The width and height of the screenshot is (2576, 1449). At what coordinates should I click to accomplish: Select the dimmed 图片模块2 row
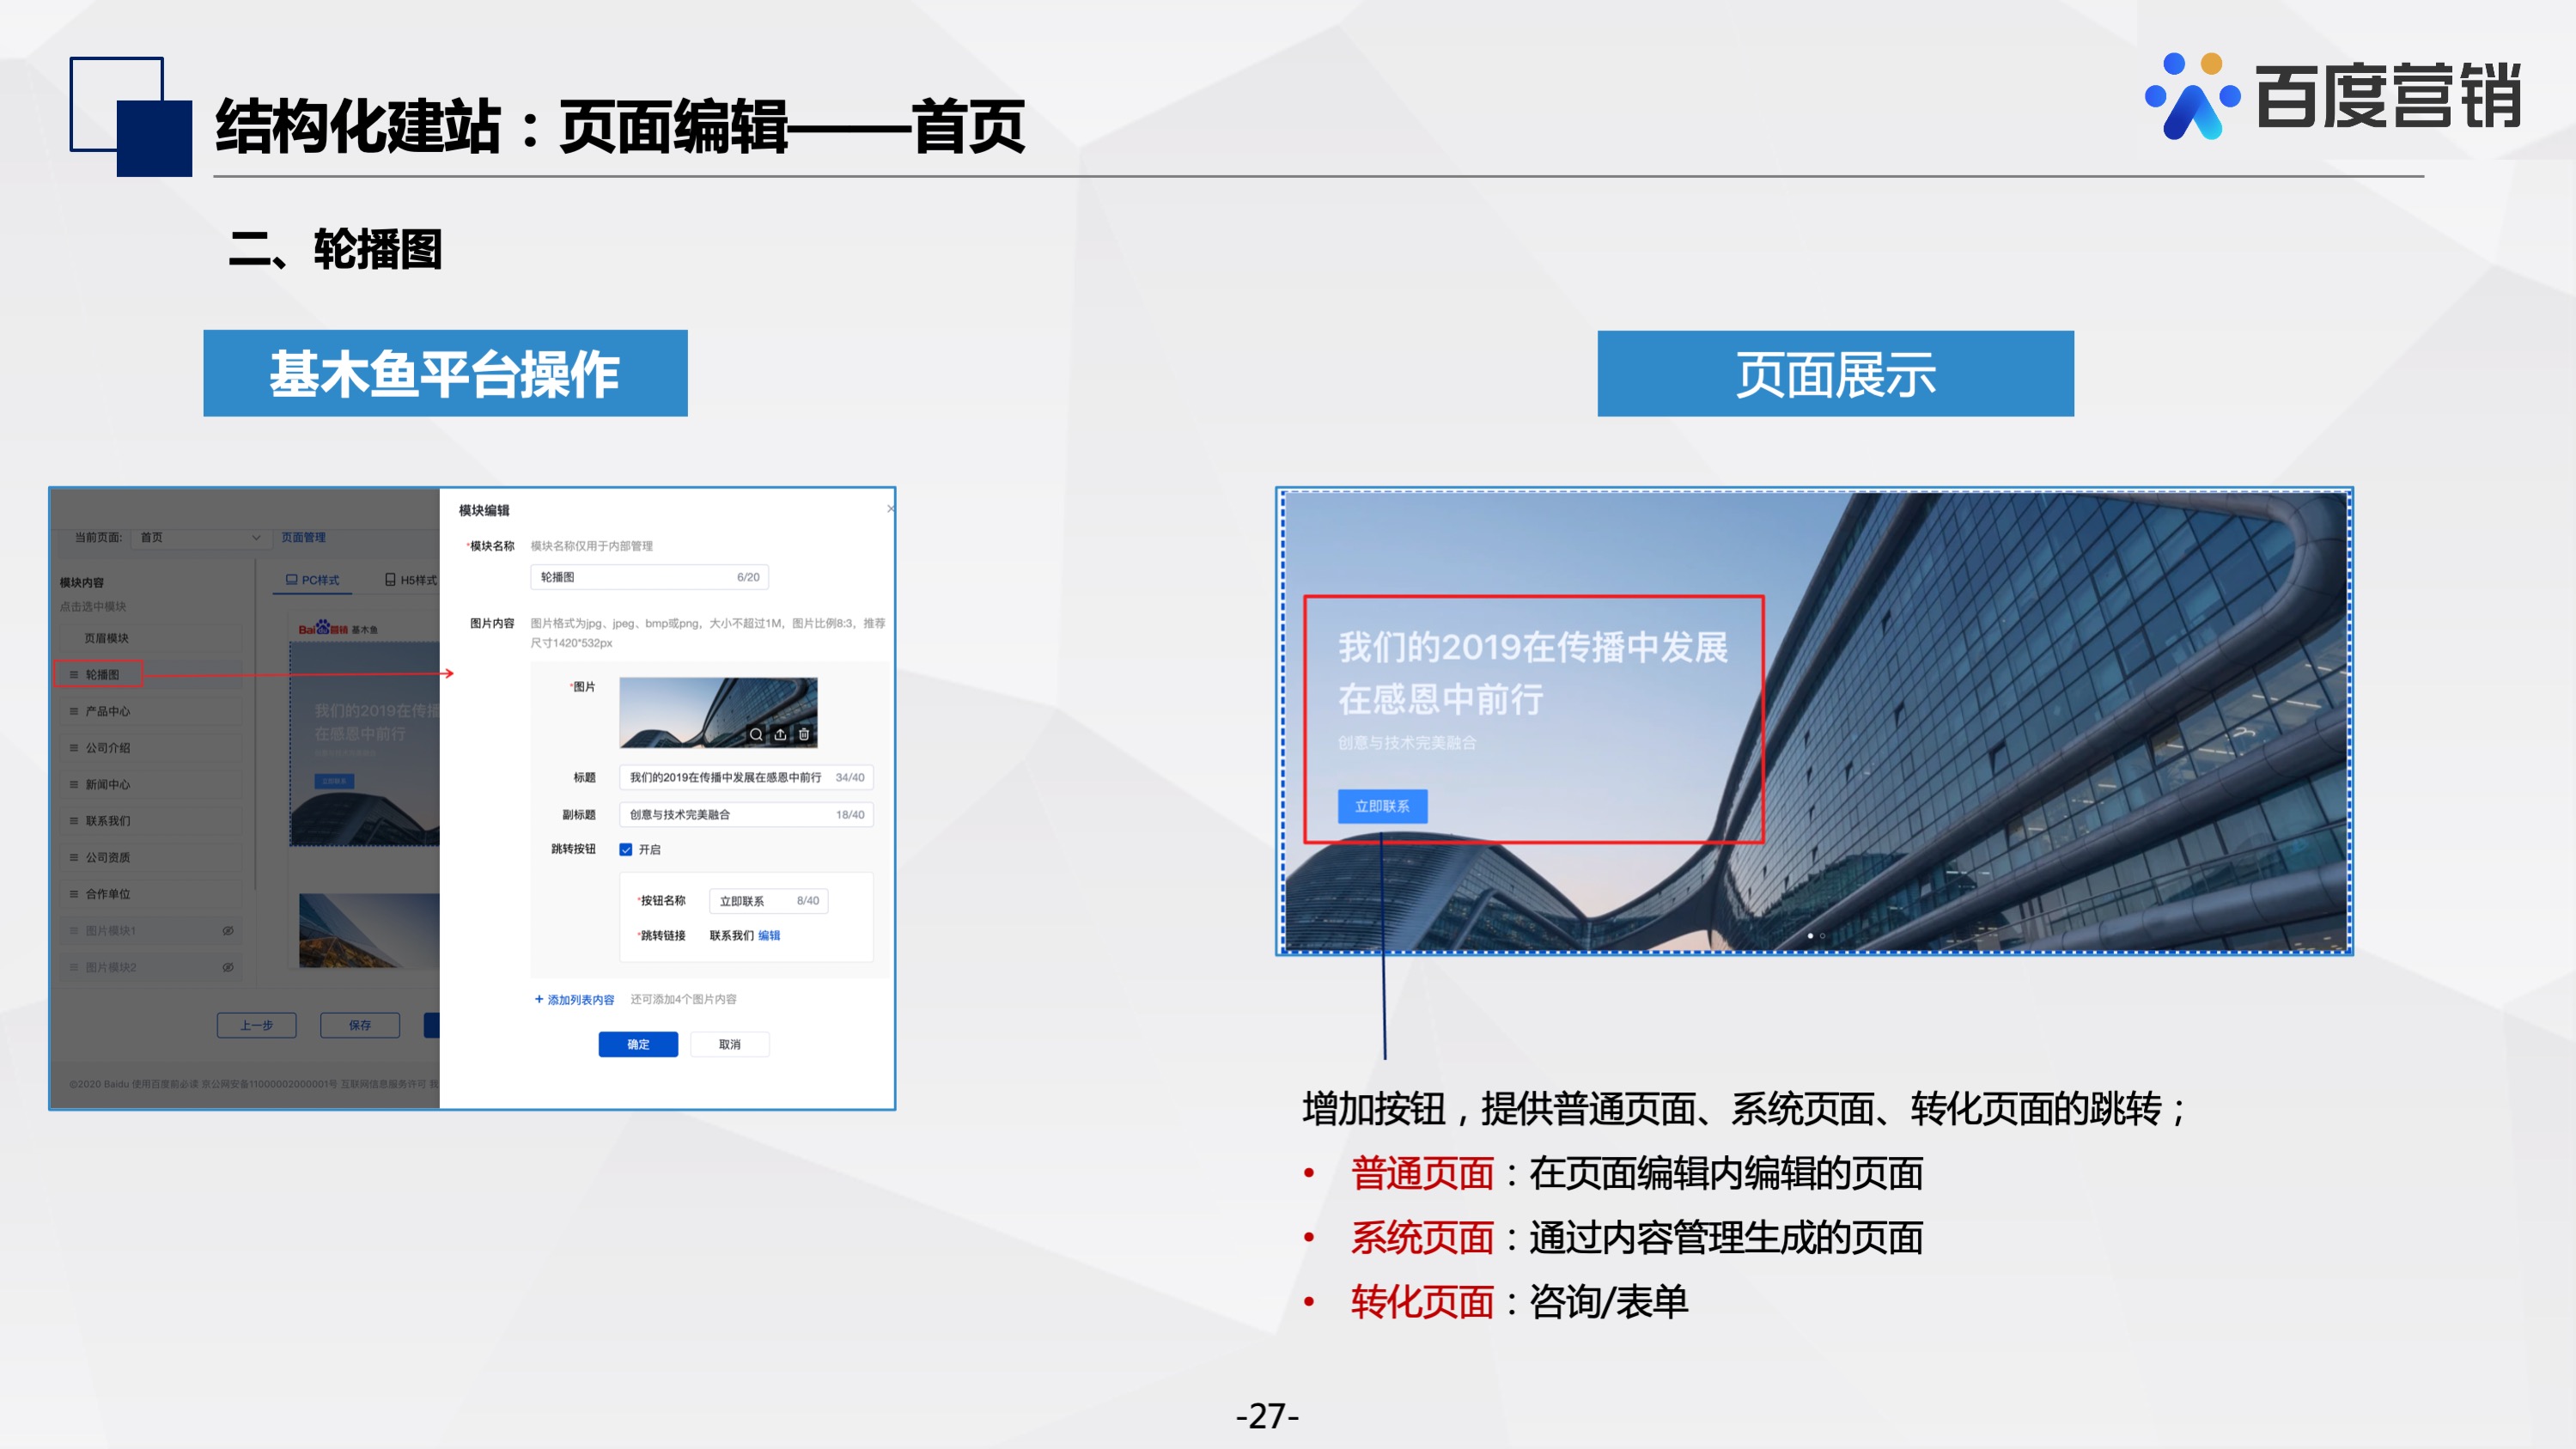(150, 967)
